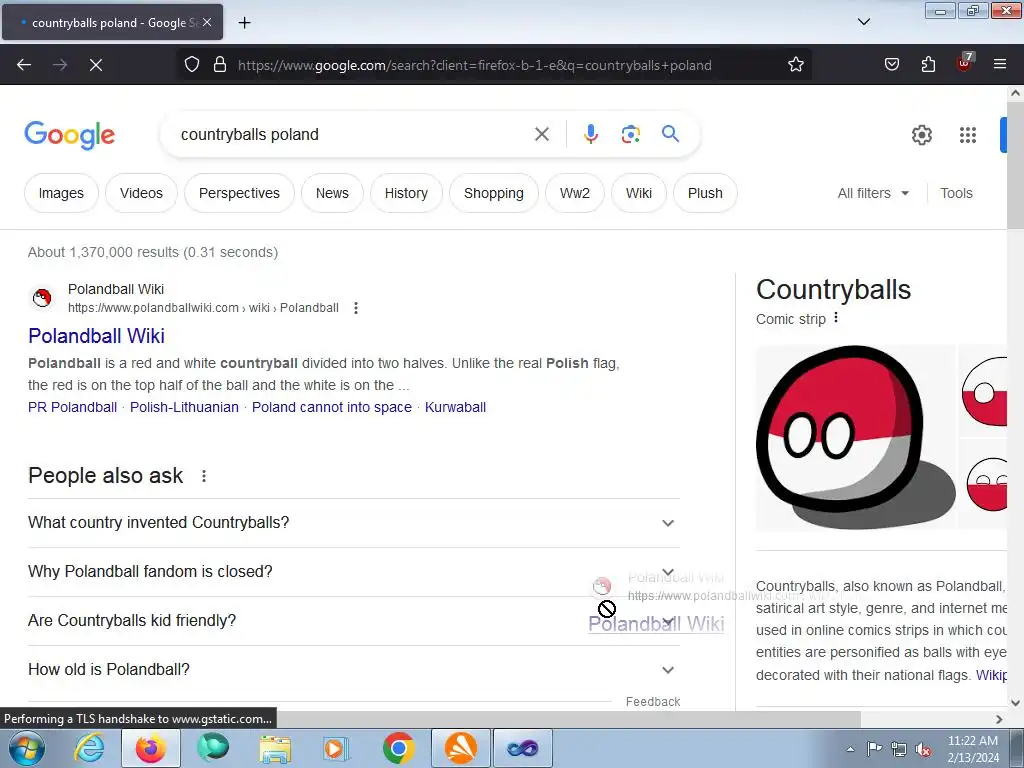Submit search with magnifier icon
This screenshot has height=768, width=1024.
pyautogui.click(x=670, y=134)
